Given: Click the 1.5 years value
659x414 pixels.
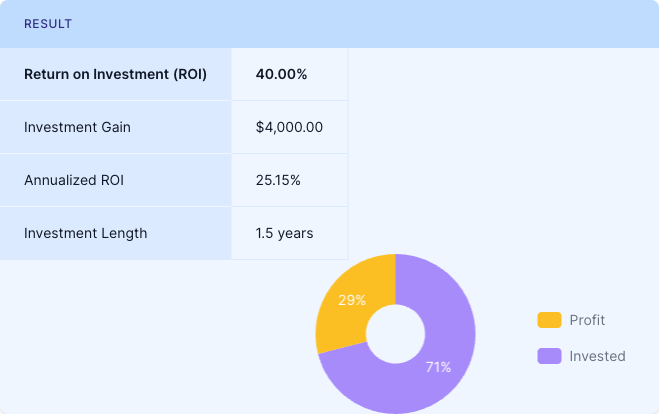Looking at the screenshot, I should pyautogui.click(x=284, y=233).
